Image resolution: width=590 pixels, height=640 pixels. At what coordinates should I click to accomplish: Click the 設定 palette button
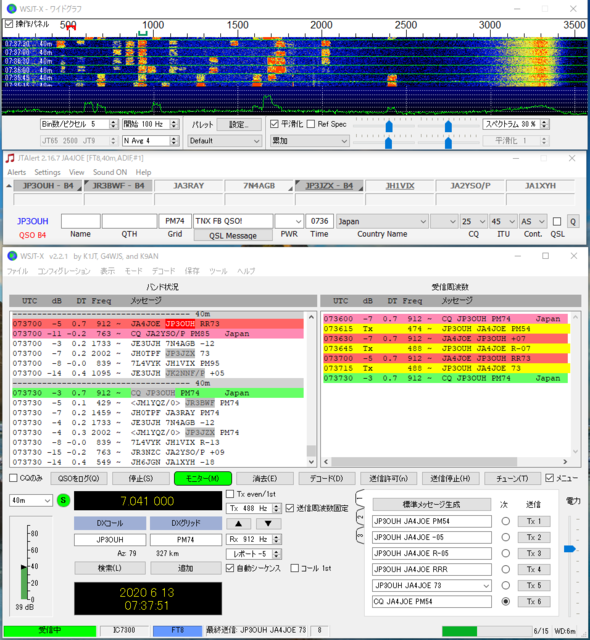[239, 124]
